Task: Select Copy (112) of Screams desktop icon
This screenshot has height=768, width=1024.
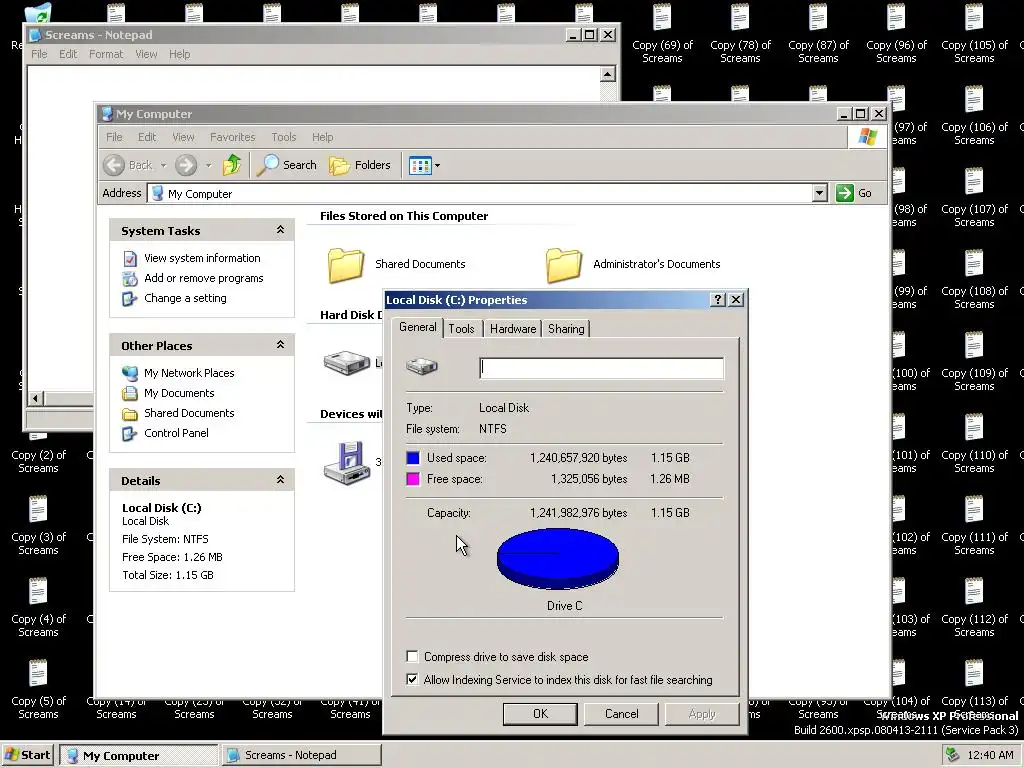Action: (974, 608)
